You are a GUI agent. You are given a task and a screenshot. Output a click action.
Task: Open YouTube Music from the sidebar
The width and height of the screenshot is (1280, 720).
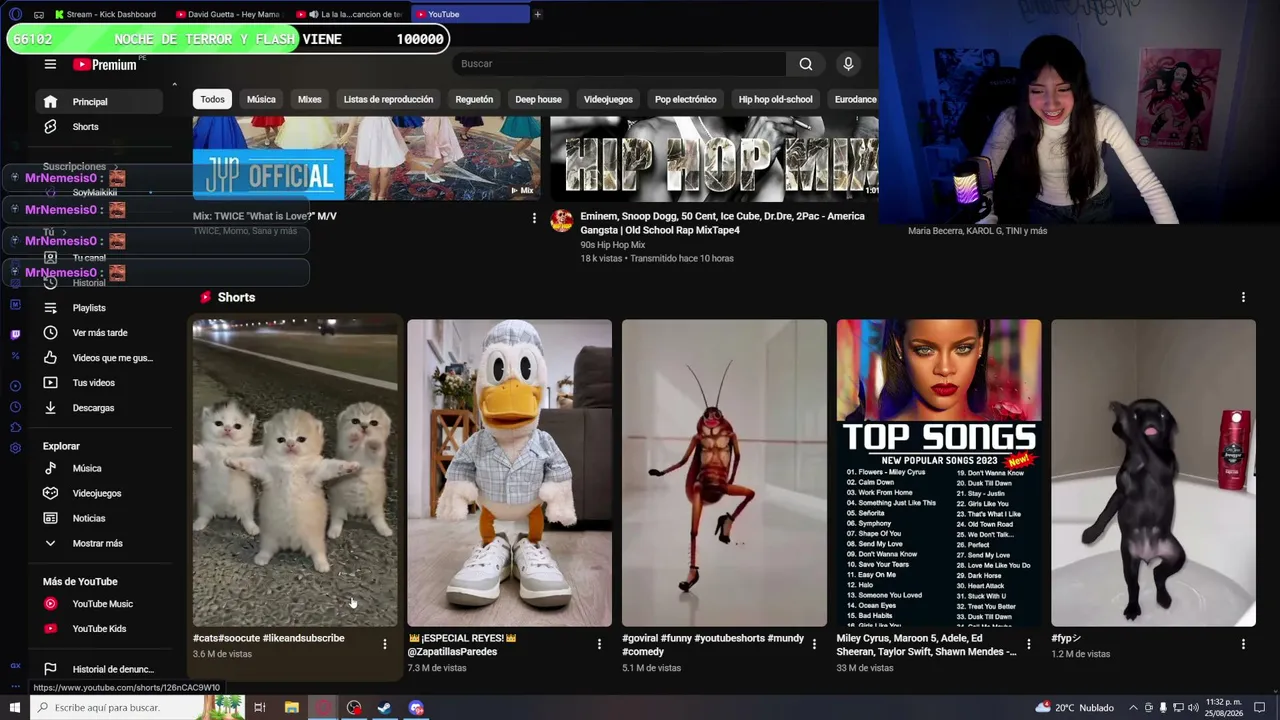(x=99, y=604)
